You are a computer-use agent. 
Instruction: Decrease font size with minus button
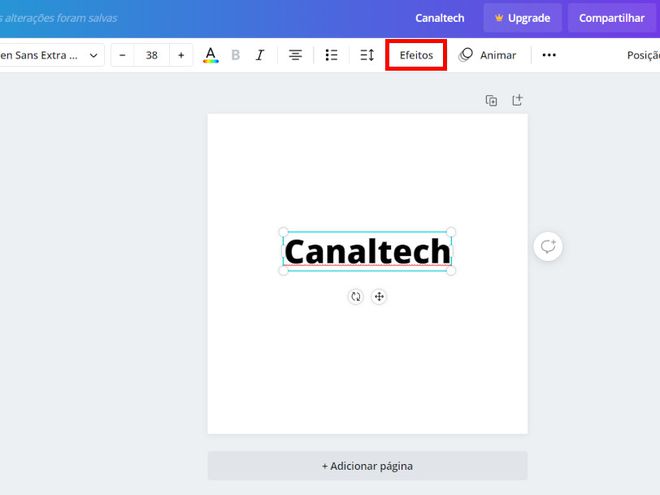coord(122,55)
